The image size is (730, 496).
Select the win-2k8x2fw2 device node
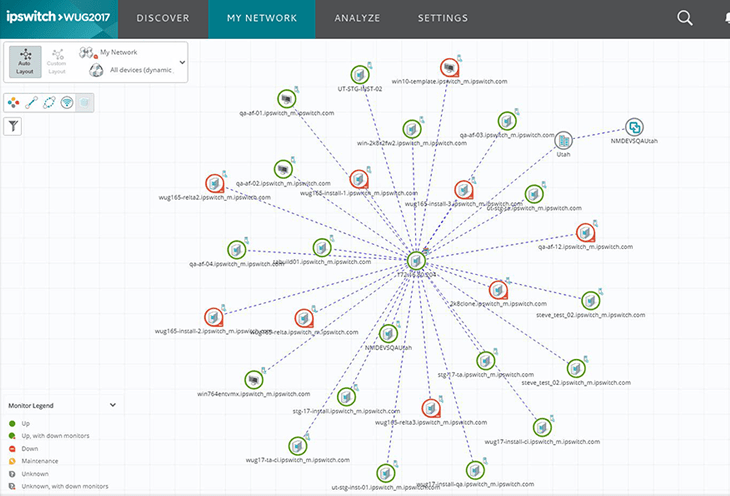point(412,129)
